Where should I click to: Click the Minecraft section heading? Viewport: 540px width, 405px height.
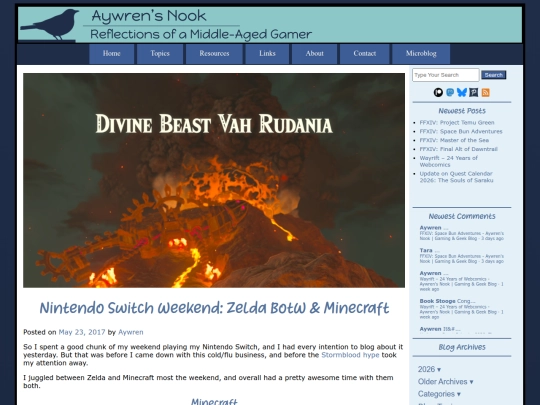214,401
